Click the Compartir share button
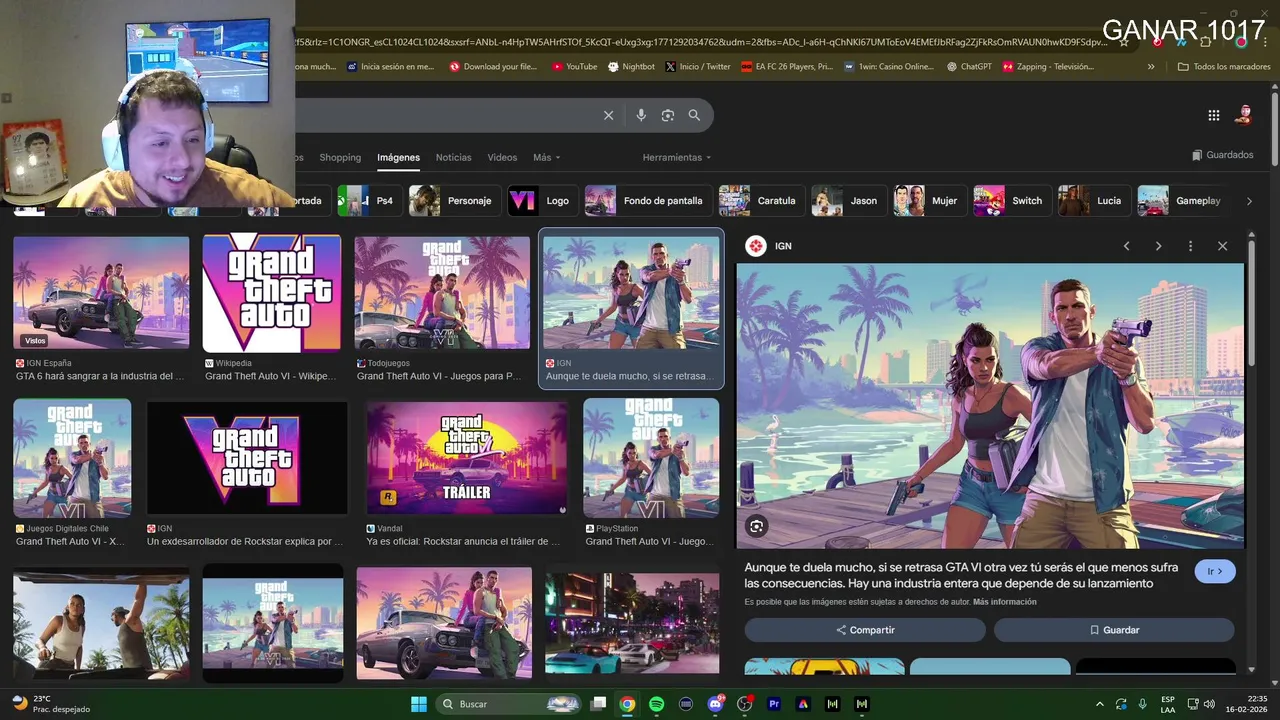Screen dimensions: 1280x720 tap(865, 630)
